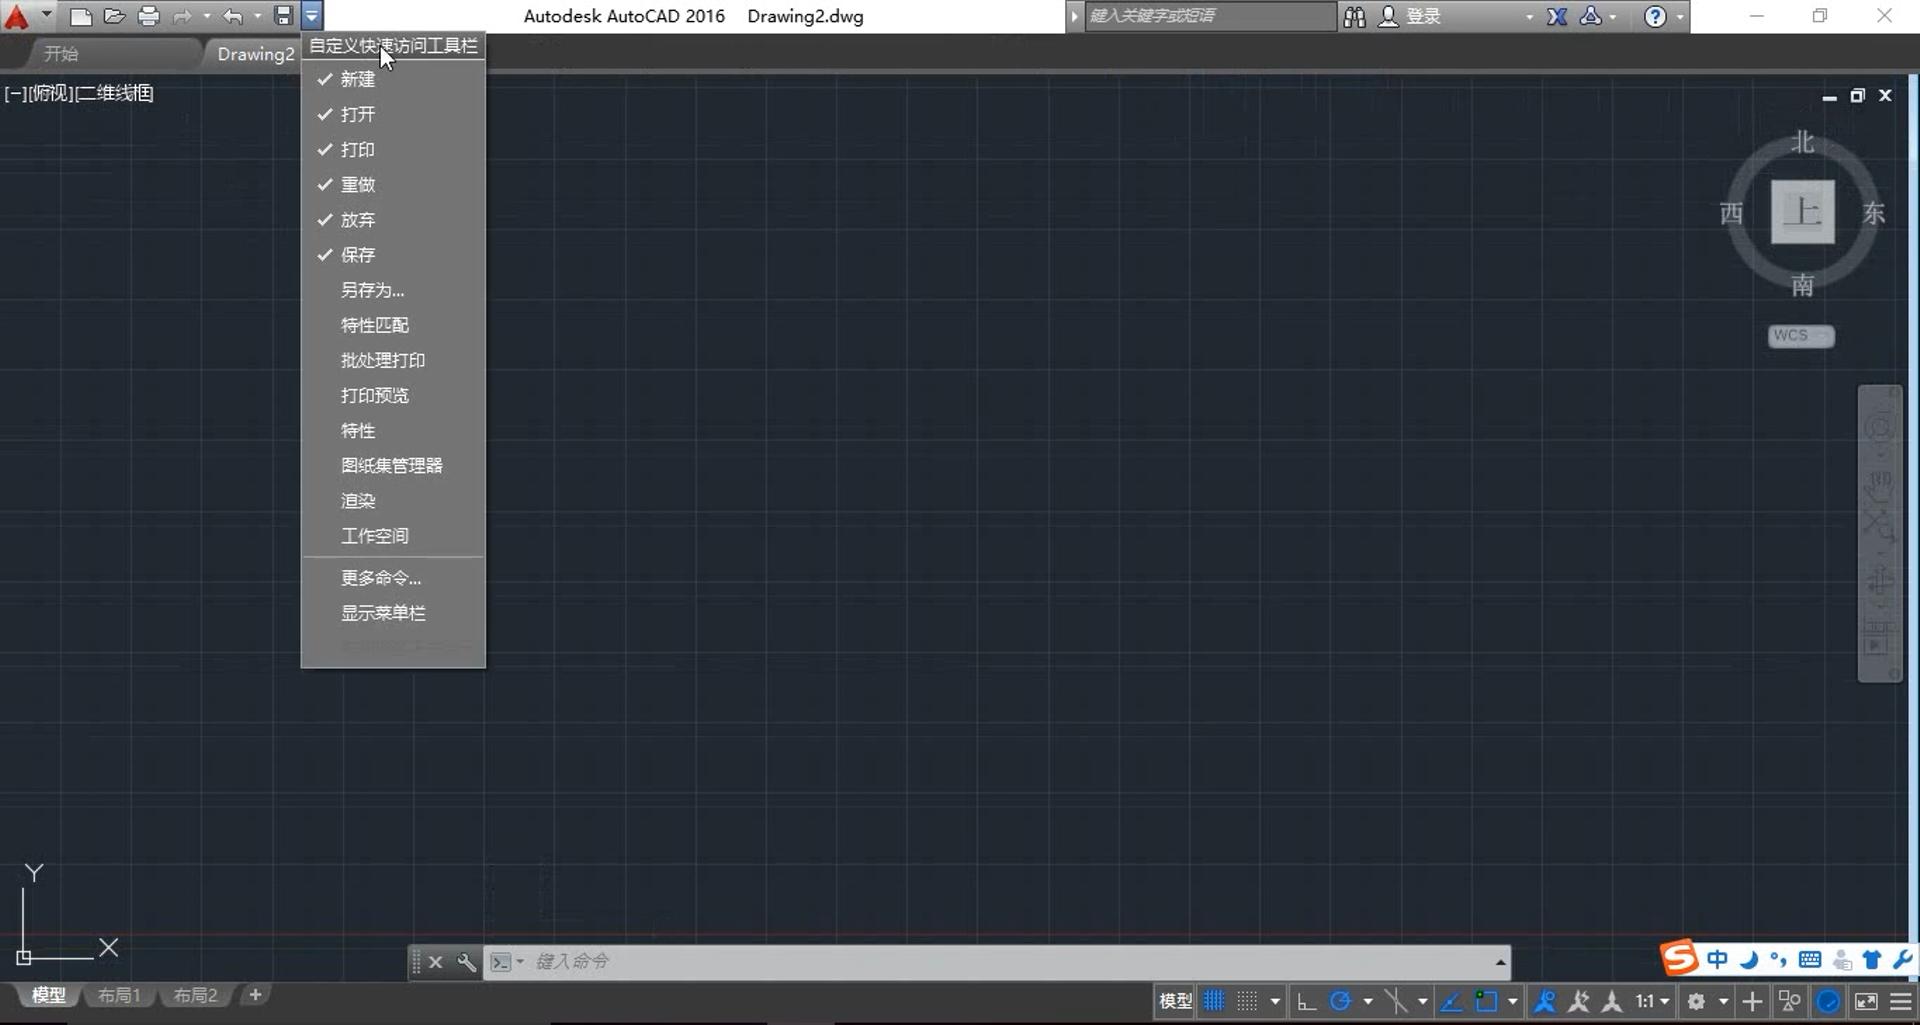Select 另存为... from the menu
The width and height of the screenshot is (1920, 1025).
[x=393, y=290]
